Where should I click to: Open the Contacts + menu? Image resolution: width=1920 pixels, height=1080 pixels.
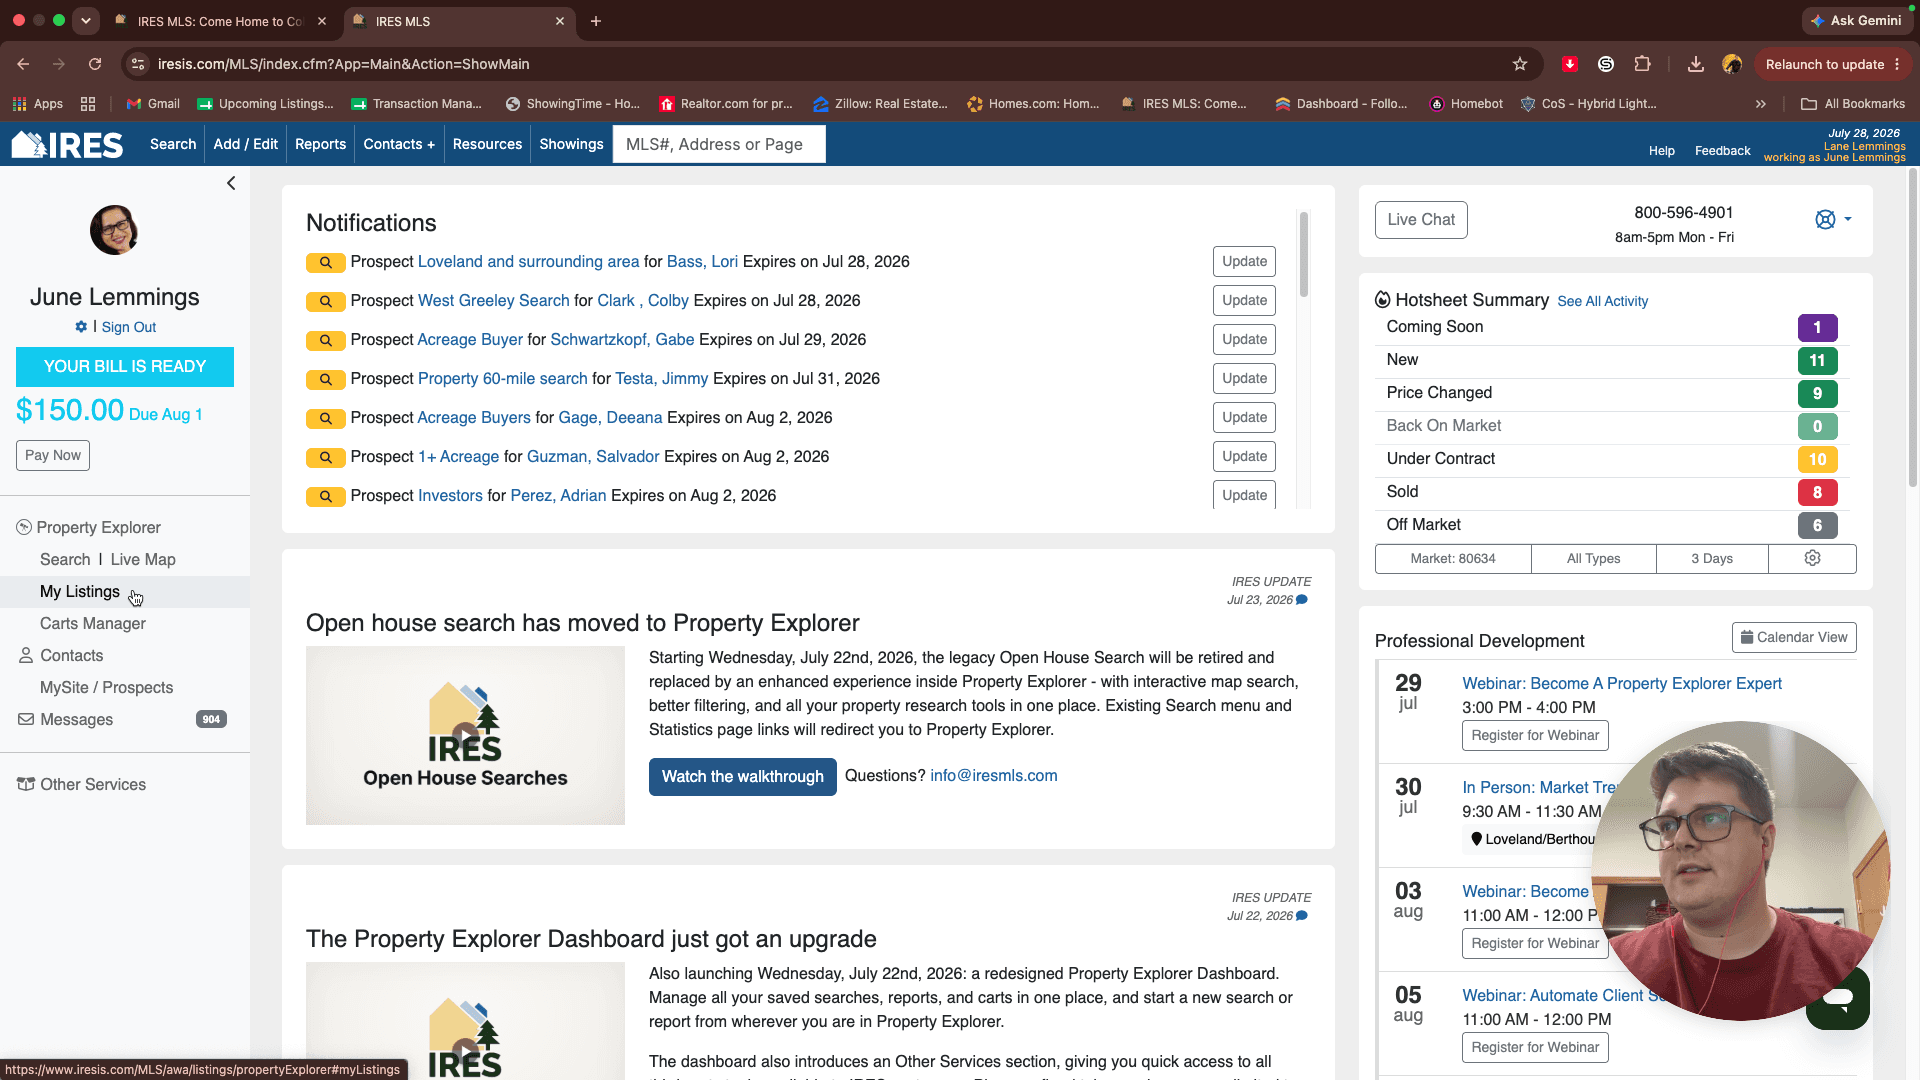pos(399,144)
